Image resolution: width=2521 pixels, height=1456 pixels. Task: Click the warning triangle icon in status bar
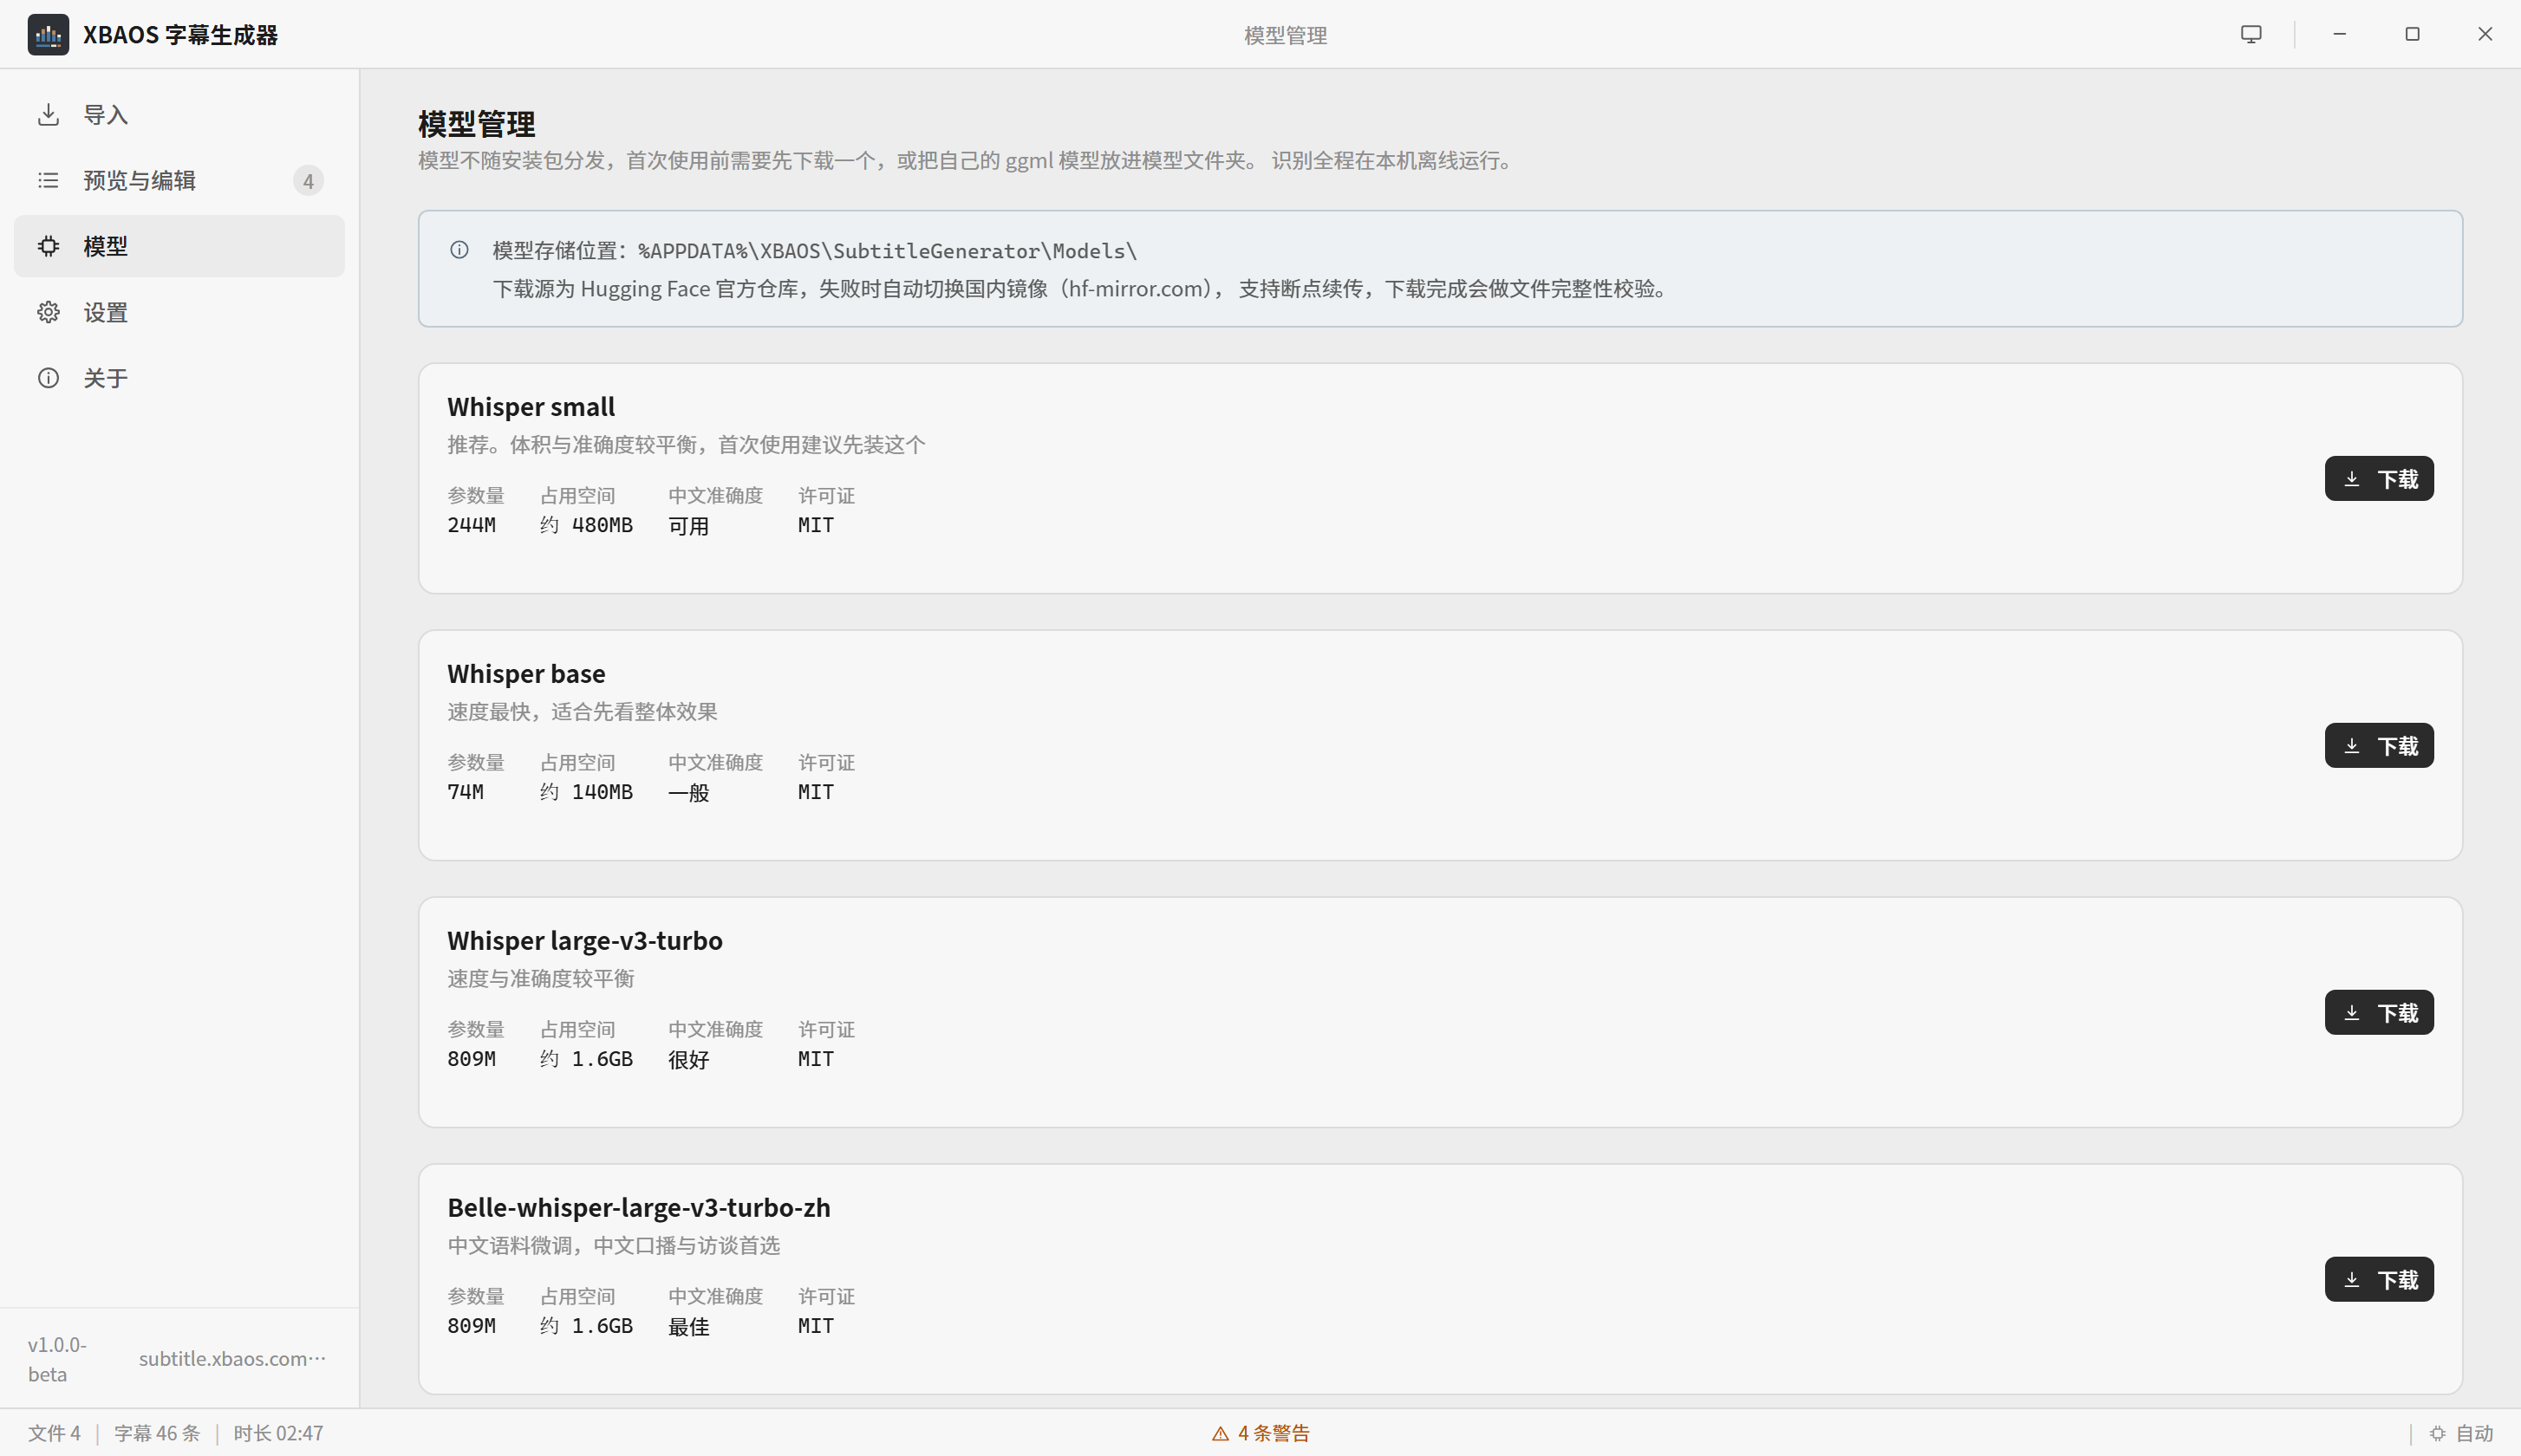pos(1220,1433)
